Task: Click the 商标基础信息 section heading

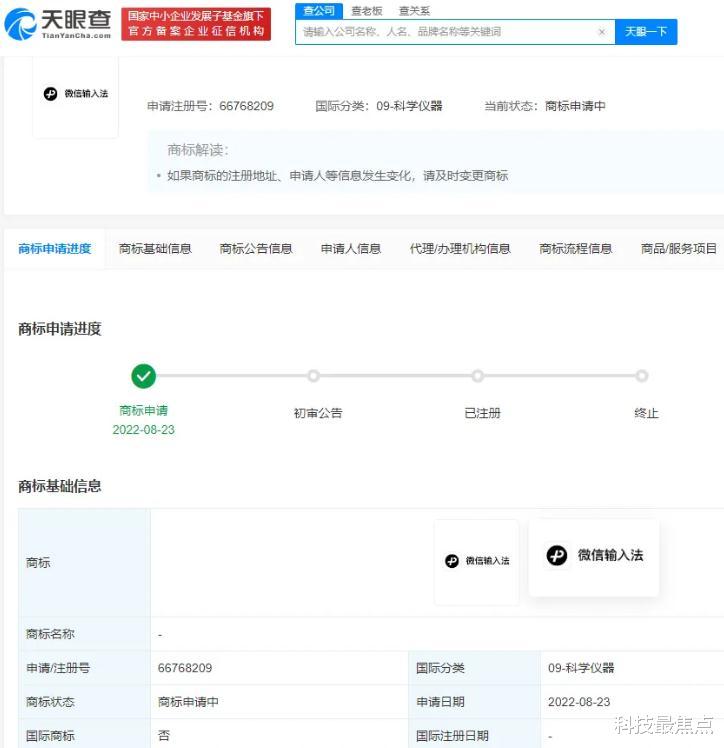Action: pos(60,487)
